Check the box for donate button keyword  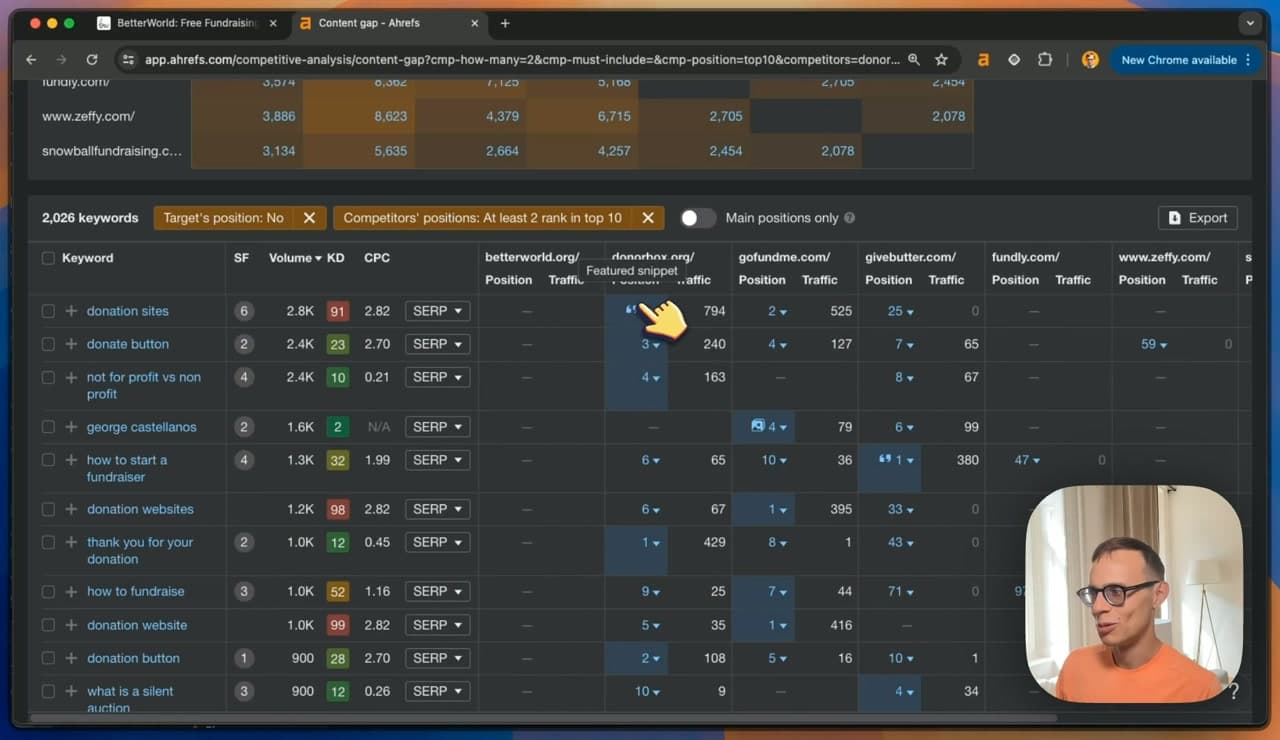pyautogui.click(x=48, y=344)
